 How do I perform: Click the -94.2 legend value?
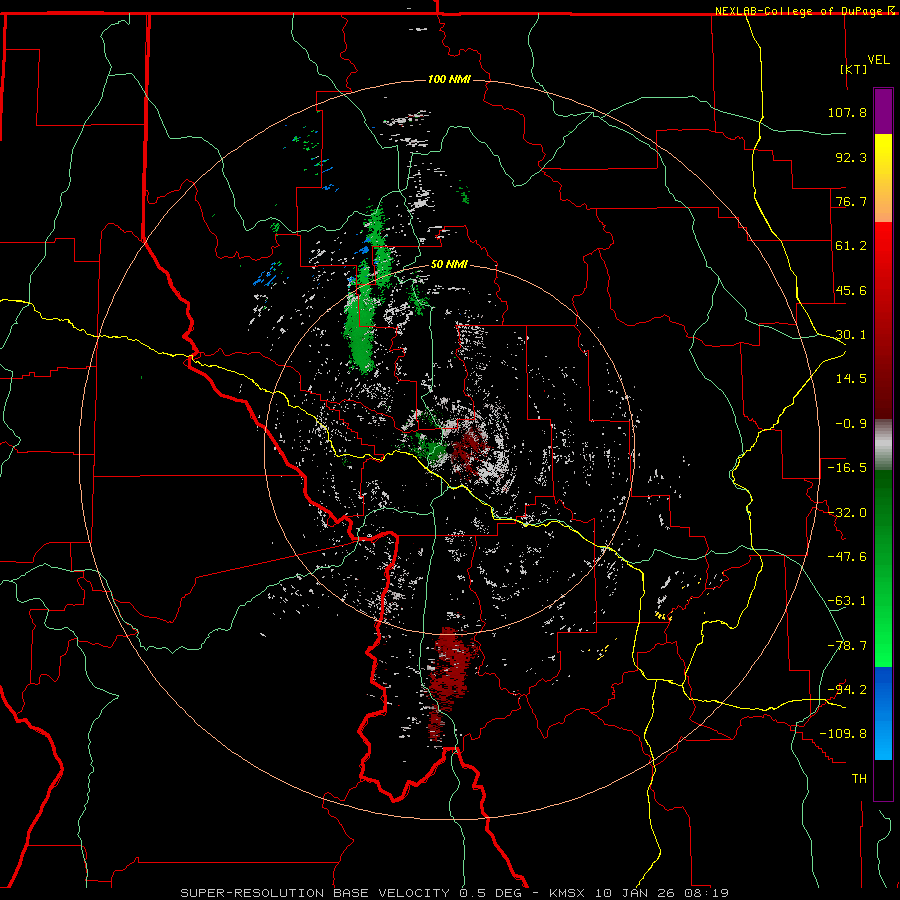coord(847,690)
